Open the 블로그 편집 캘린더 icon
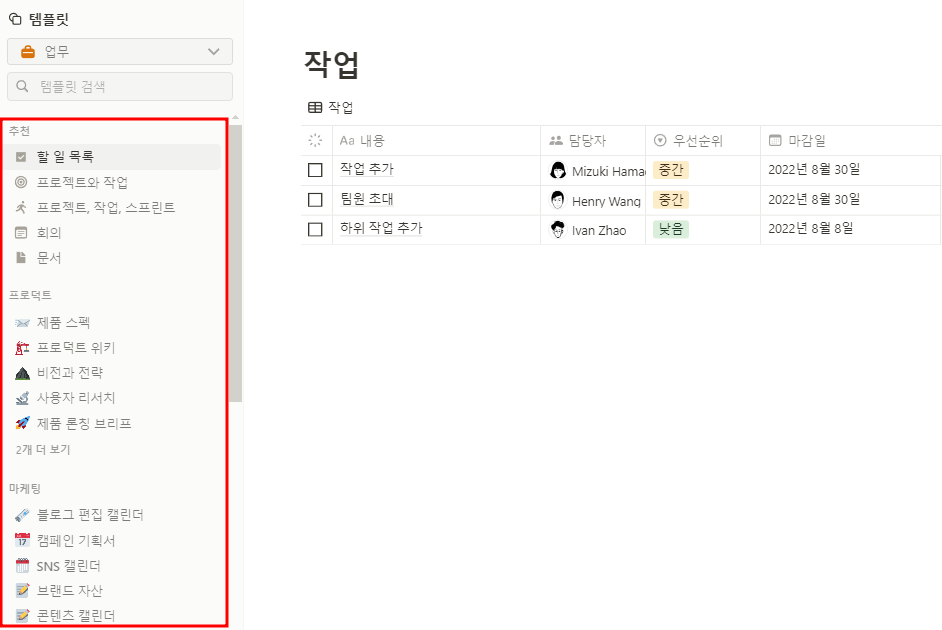The width and height of the screenshot is (942, 630). pyautogui.click(x=22, y=514)
